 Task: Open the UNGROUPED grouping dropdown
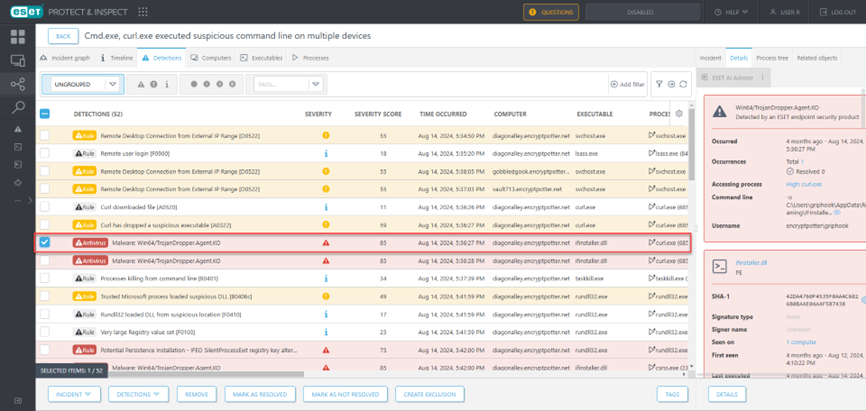tap(85, 85)
